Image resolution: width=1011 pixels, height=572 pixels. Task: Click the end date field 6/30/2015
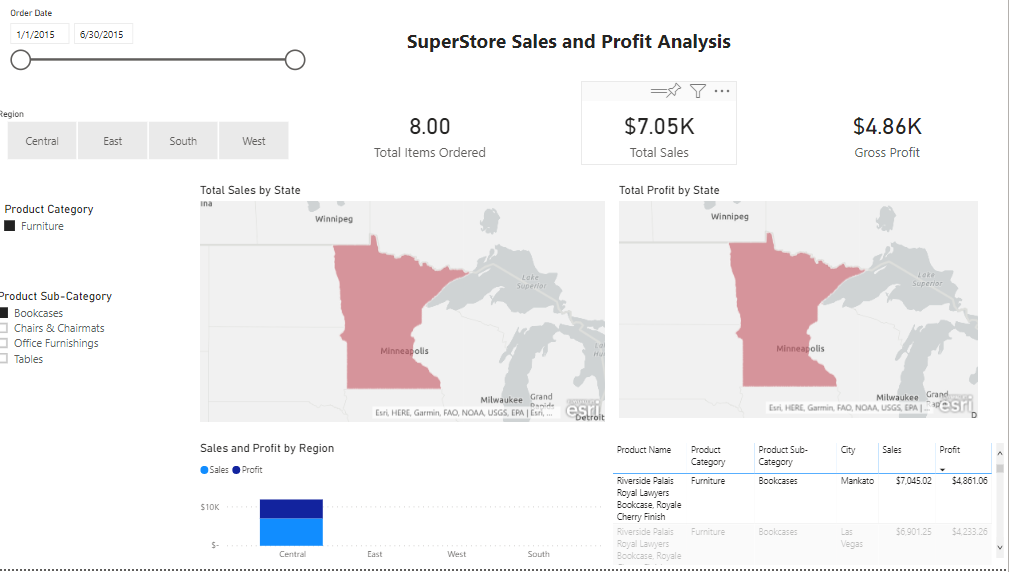[103, 34]
